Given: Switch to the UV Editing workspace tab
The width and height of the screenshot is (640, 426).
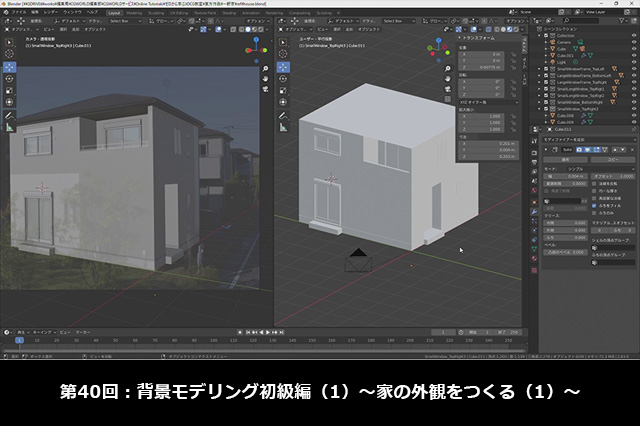Looking at the screenshot, I should [x=179, y=13].
